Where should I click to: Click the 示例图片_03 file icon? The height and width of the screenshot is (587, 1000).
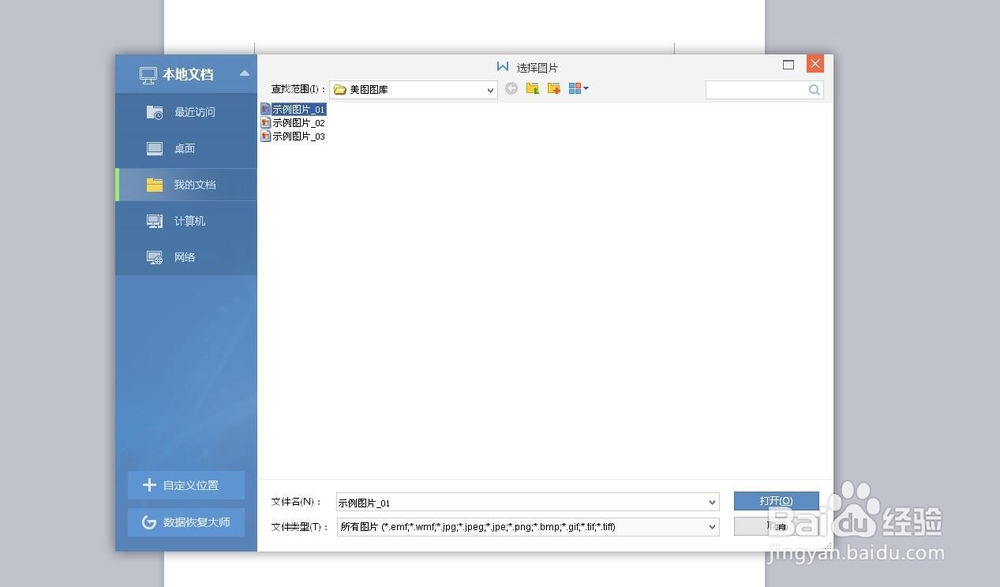tap(265, 136)
